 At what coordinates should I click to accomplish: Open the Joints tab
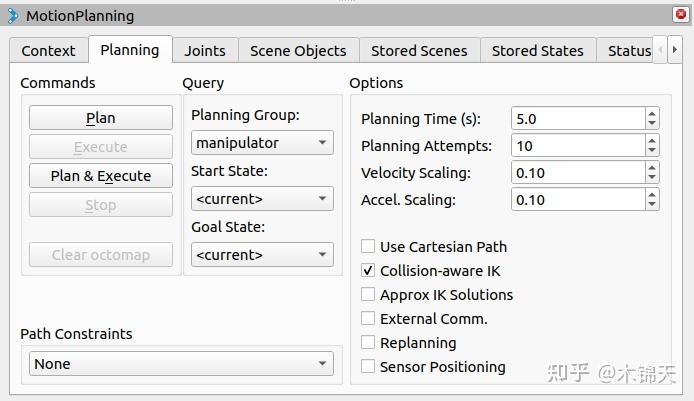click(205, 51)
